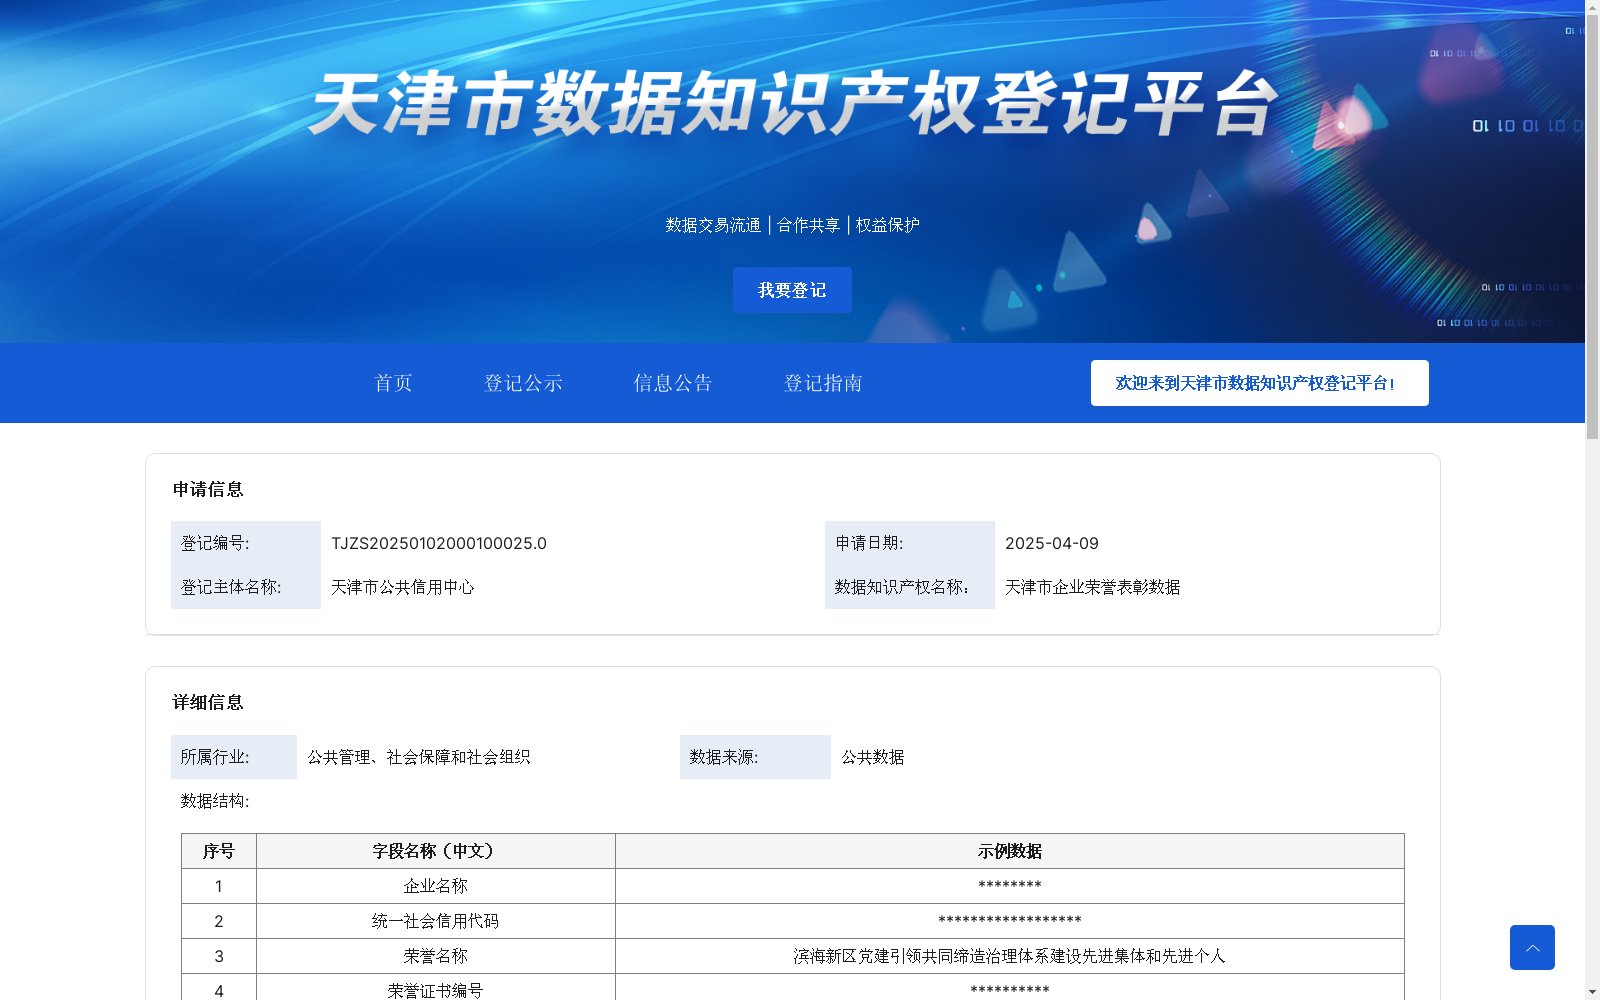This screenshot has width=1600, height=1000.
Task: Open 登记指南 nav item
Action: point(823,383)
